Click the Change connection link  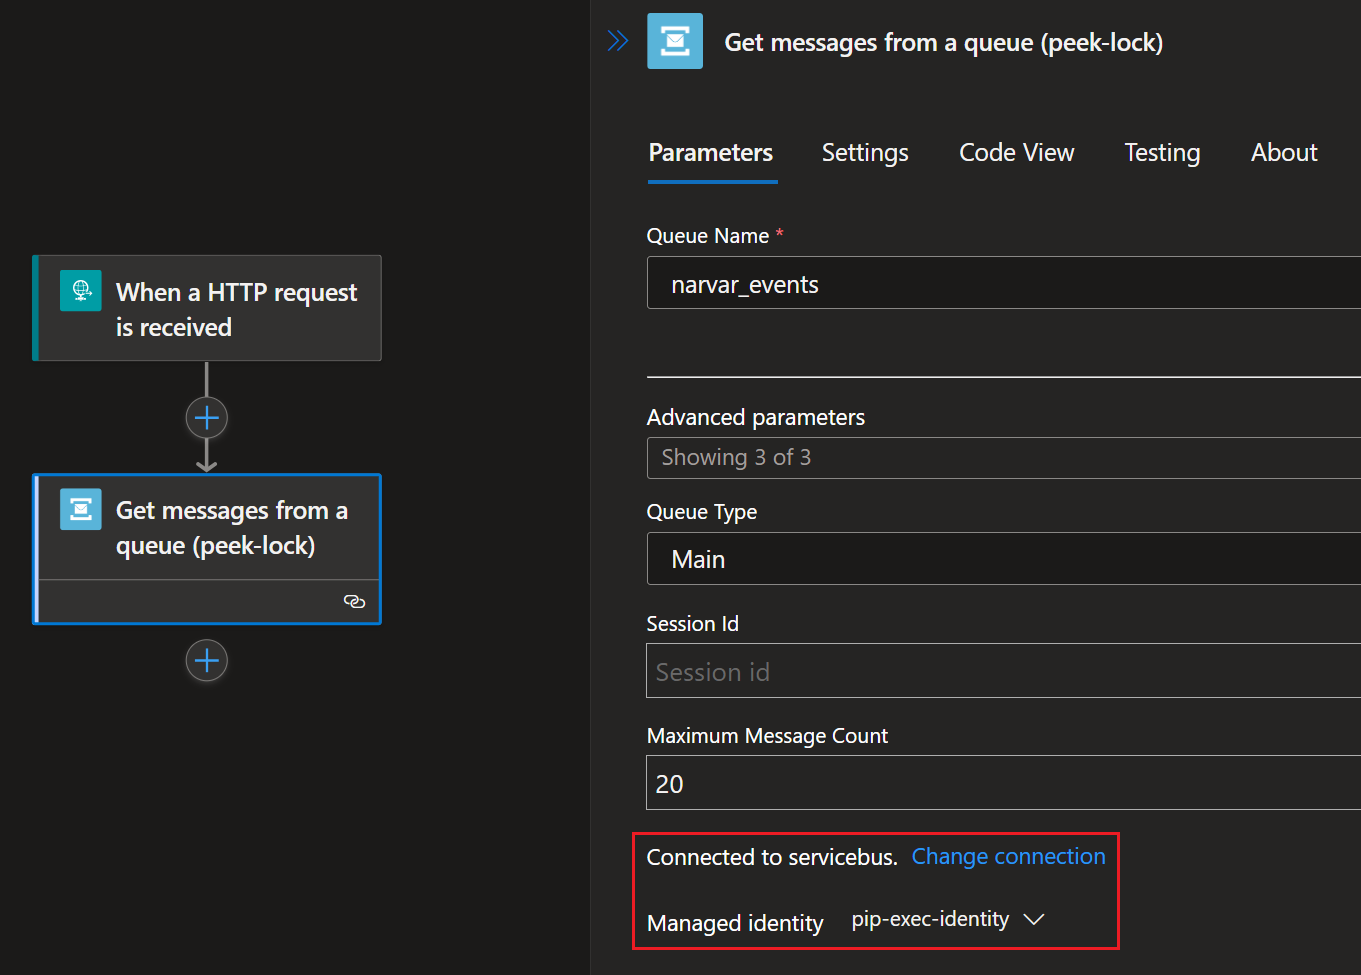1008,856
